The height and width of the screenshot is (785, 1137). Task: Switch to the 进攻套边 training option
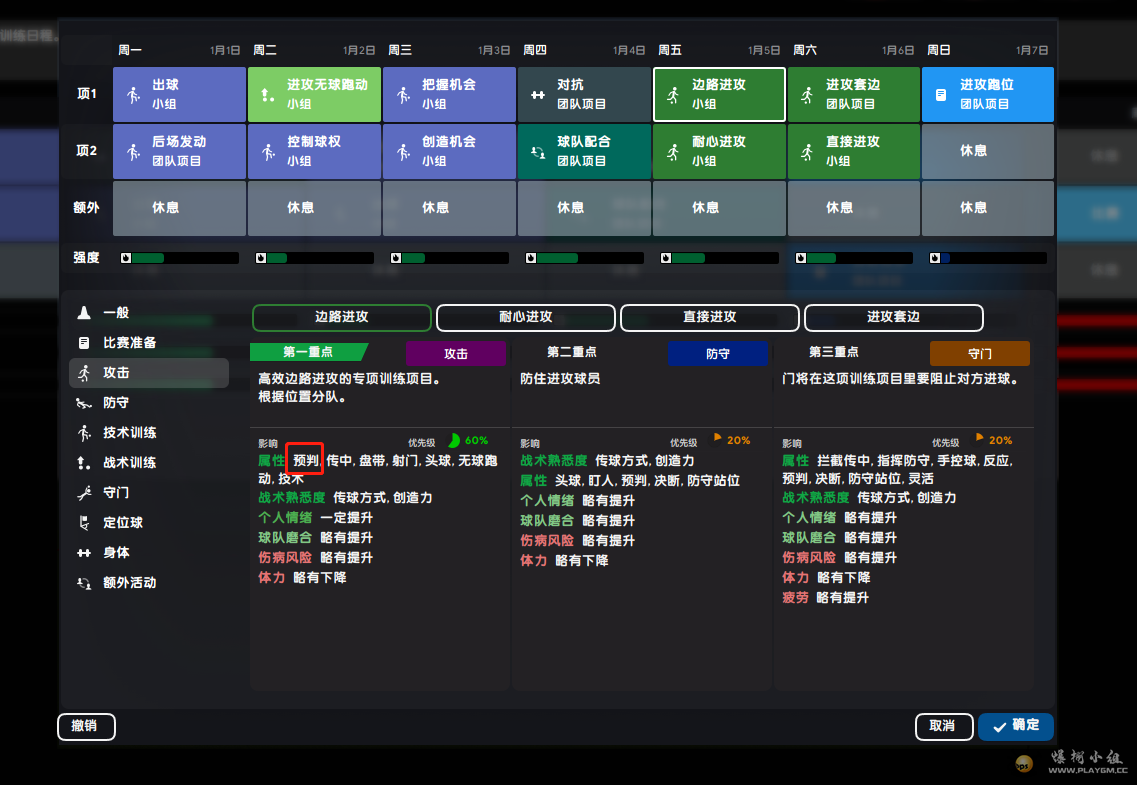894,317
